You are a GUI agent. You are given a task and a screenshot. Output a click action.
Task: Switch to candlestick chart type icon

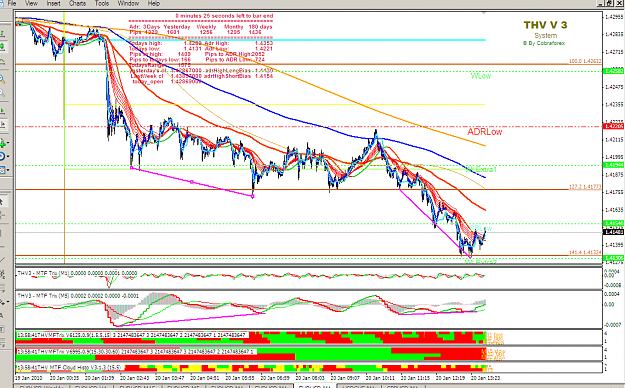coord(2,47)
